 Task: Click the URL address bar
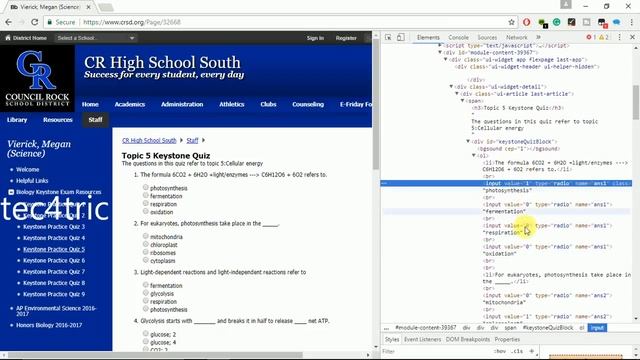(294, 22)
